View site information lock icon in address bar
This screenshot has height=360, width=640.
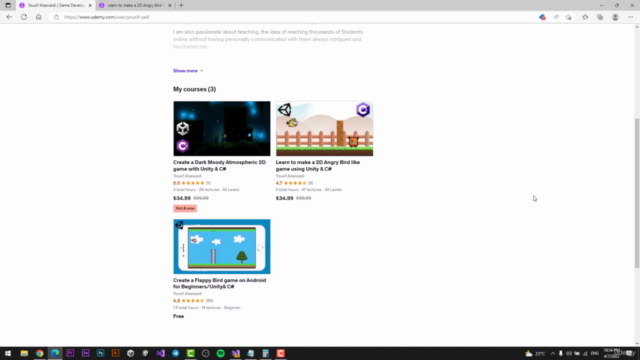tap(56, 17)
